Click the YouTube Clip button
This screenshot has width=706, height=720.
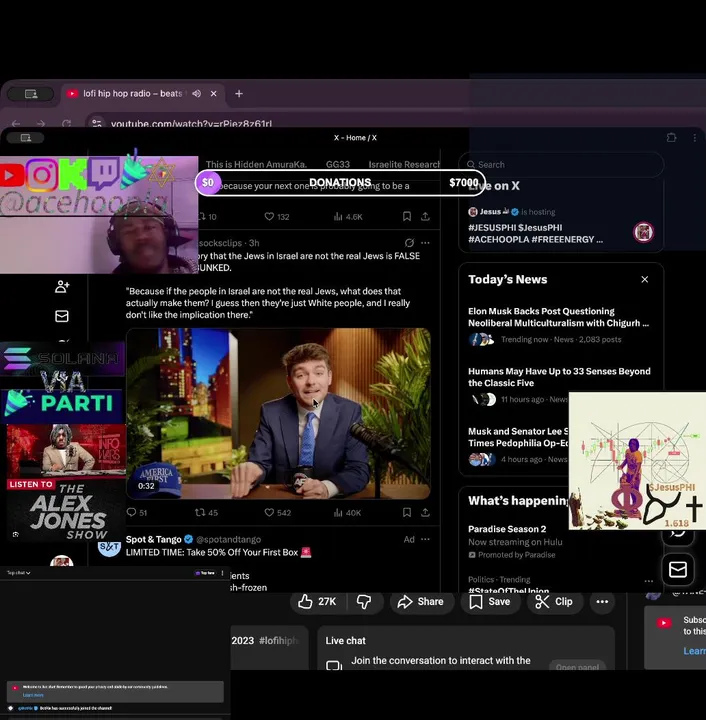point(555,602)
